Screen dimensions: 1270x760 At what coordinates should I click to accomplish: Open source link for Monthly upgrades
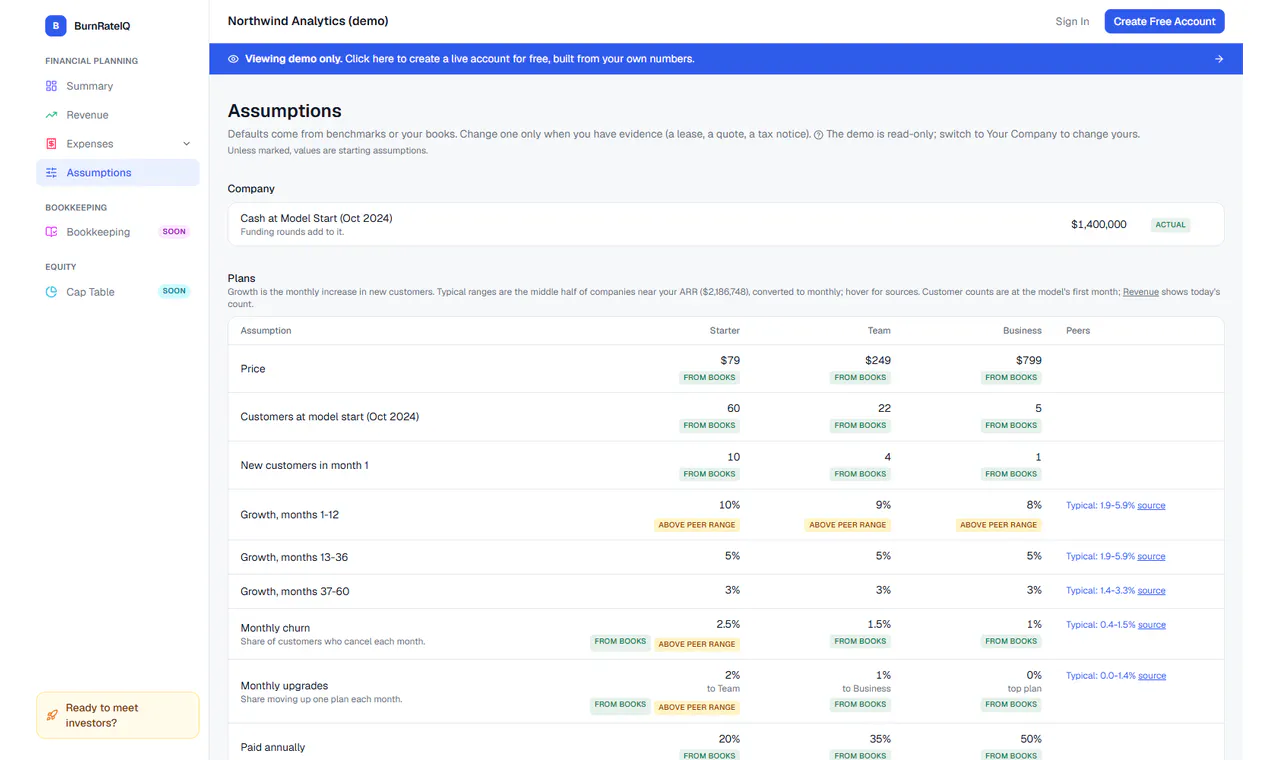coord(1151,676)
